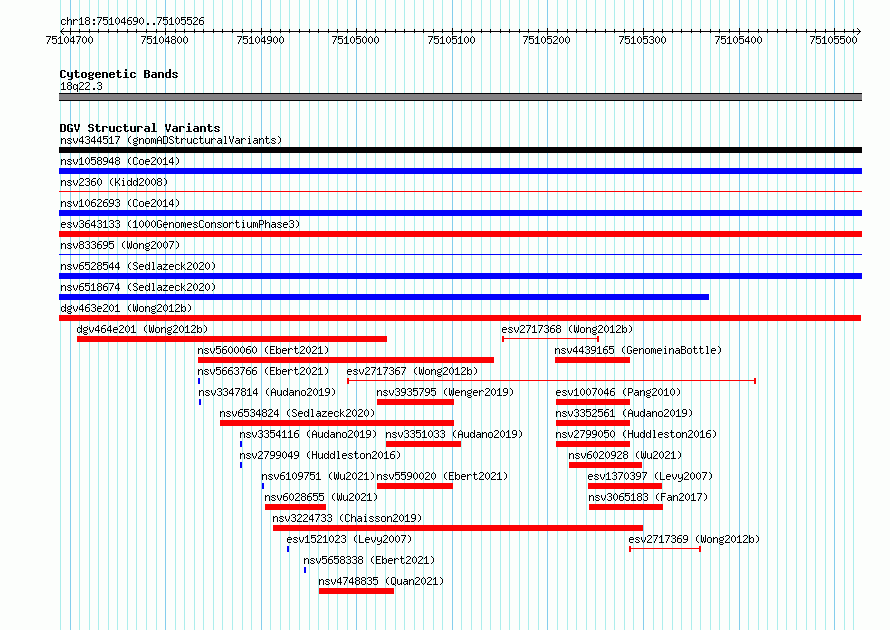Viewport: 890px width, 630px height.
Task: Select the black nsv4344517 variant bar
Action: pos(460,150)
